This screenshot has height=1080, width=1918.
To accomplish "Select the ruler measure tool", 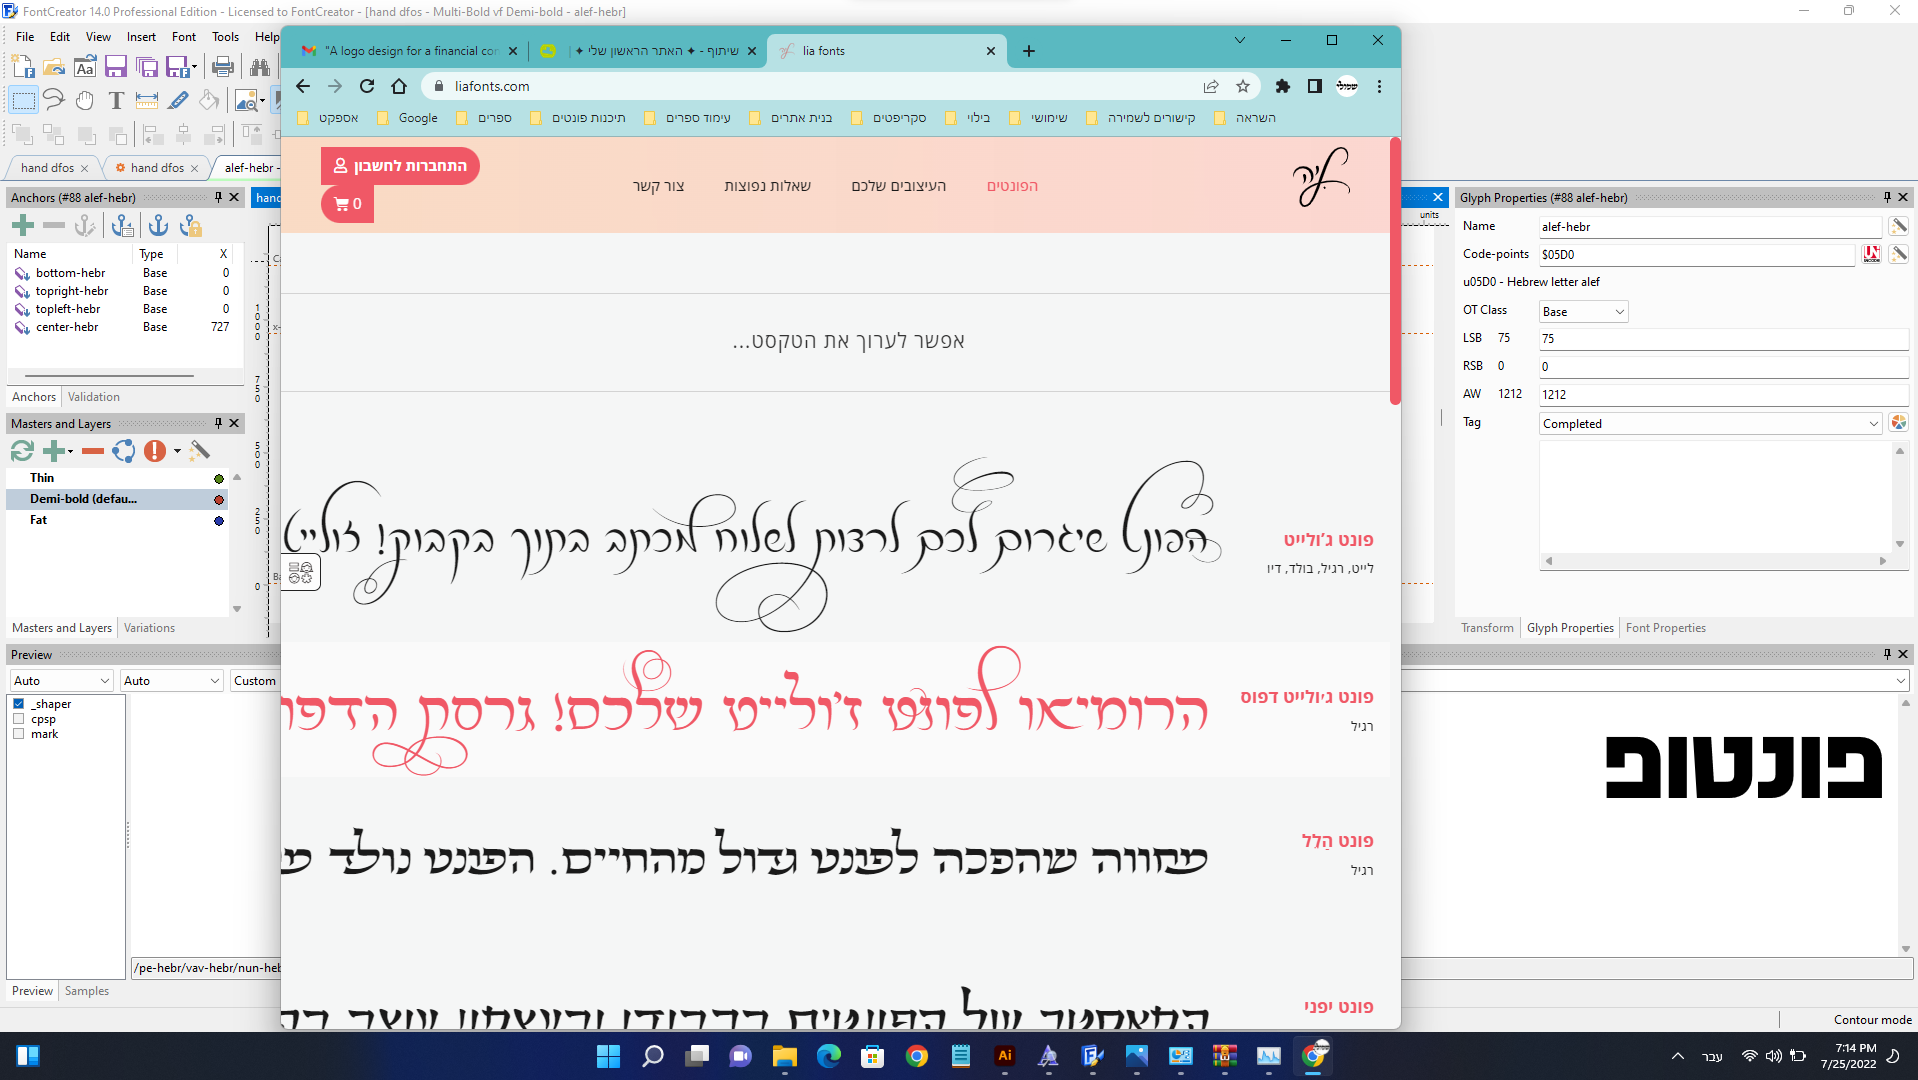I will 147,100.
